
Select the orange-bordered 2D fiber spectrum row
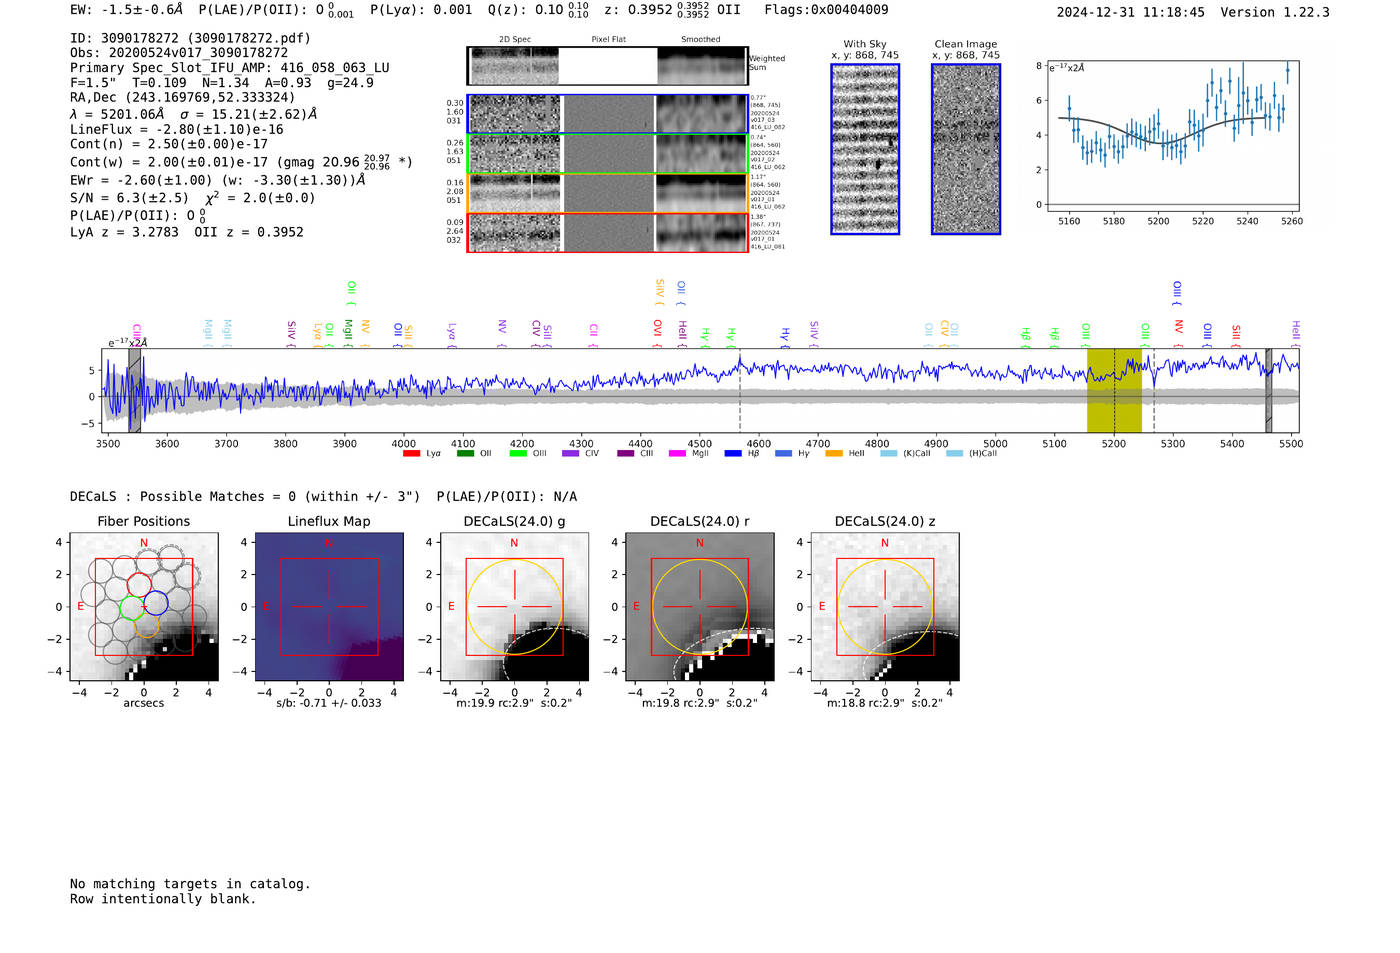click(x=607, y=193)
